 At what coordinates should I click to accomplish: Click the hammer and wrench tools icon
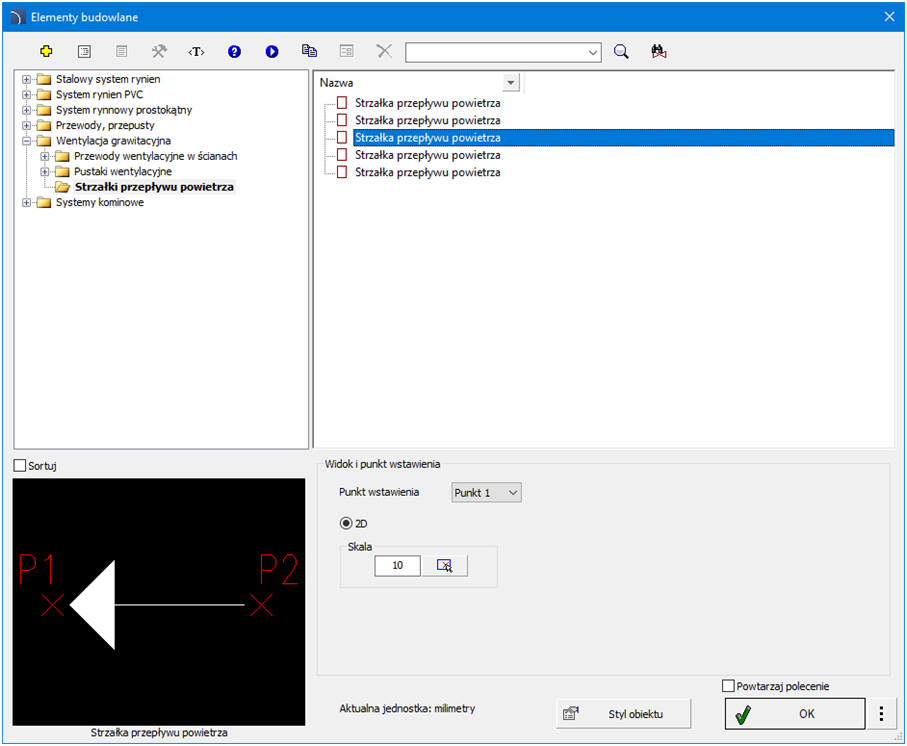pyautogui.click(x=159, y=51)
